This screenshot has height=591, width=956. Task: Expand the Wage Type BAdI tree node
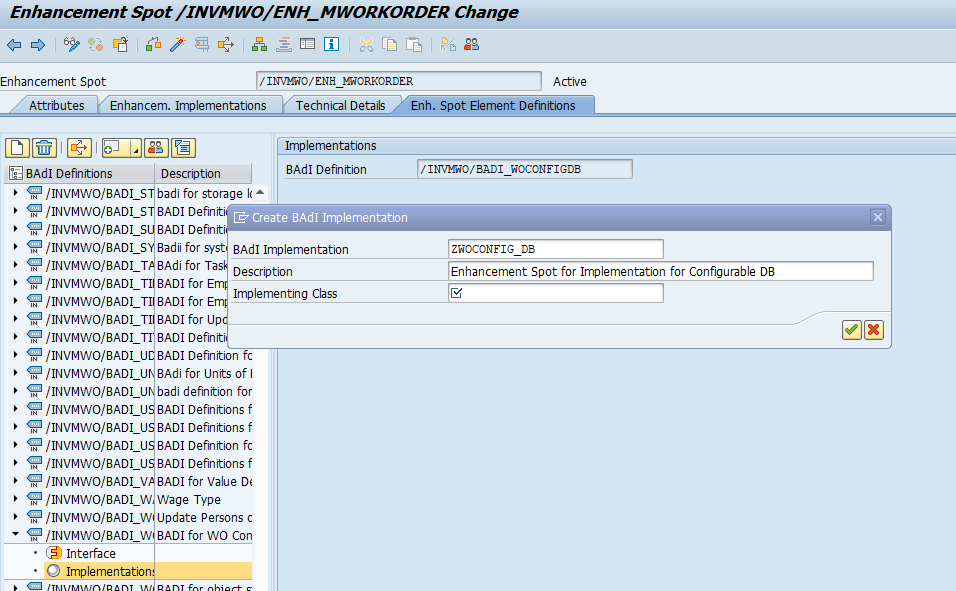coord(15,499)
